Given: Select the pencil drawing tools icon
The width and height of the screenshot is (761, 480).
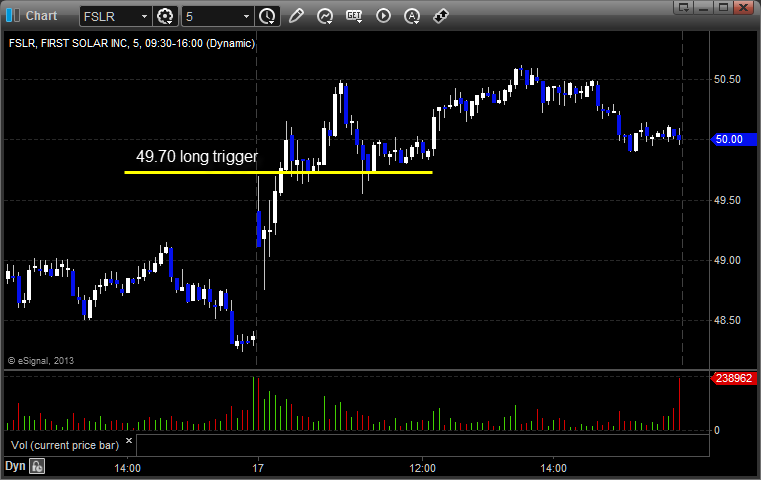Looking at the screenshot, I should pyautogui.click(x=296, y=16).
